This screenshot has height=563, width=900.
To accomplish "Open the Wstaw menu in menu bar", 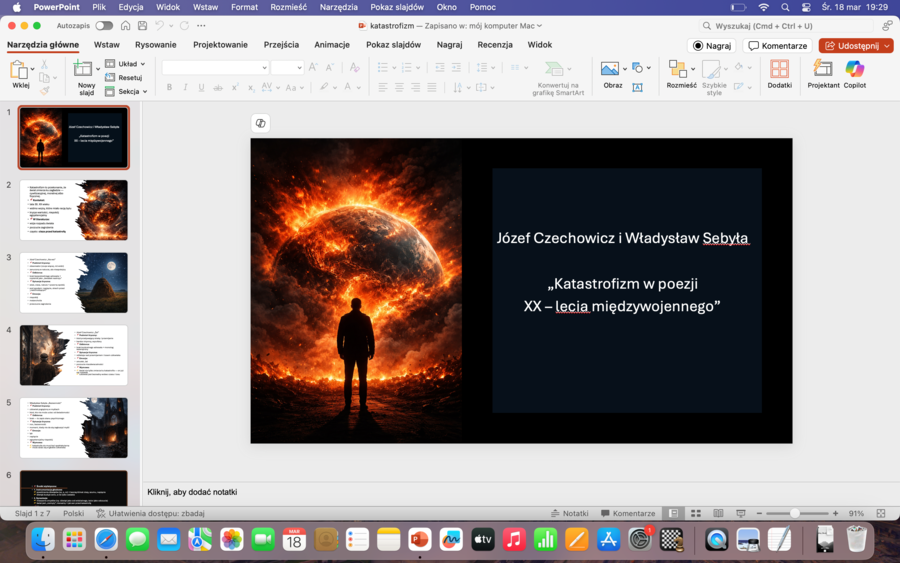I will tap(205, 7).
